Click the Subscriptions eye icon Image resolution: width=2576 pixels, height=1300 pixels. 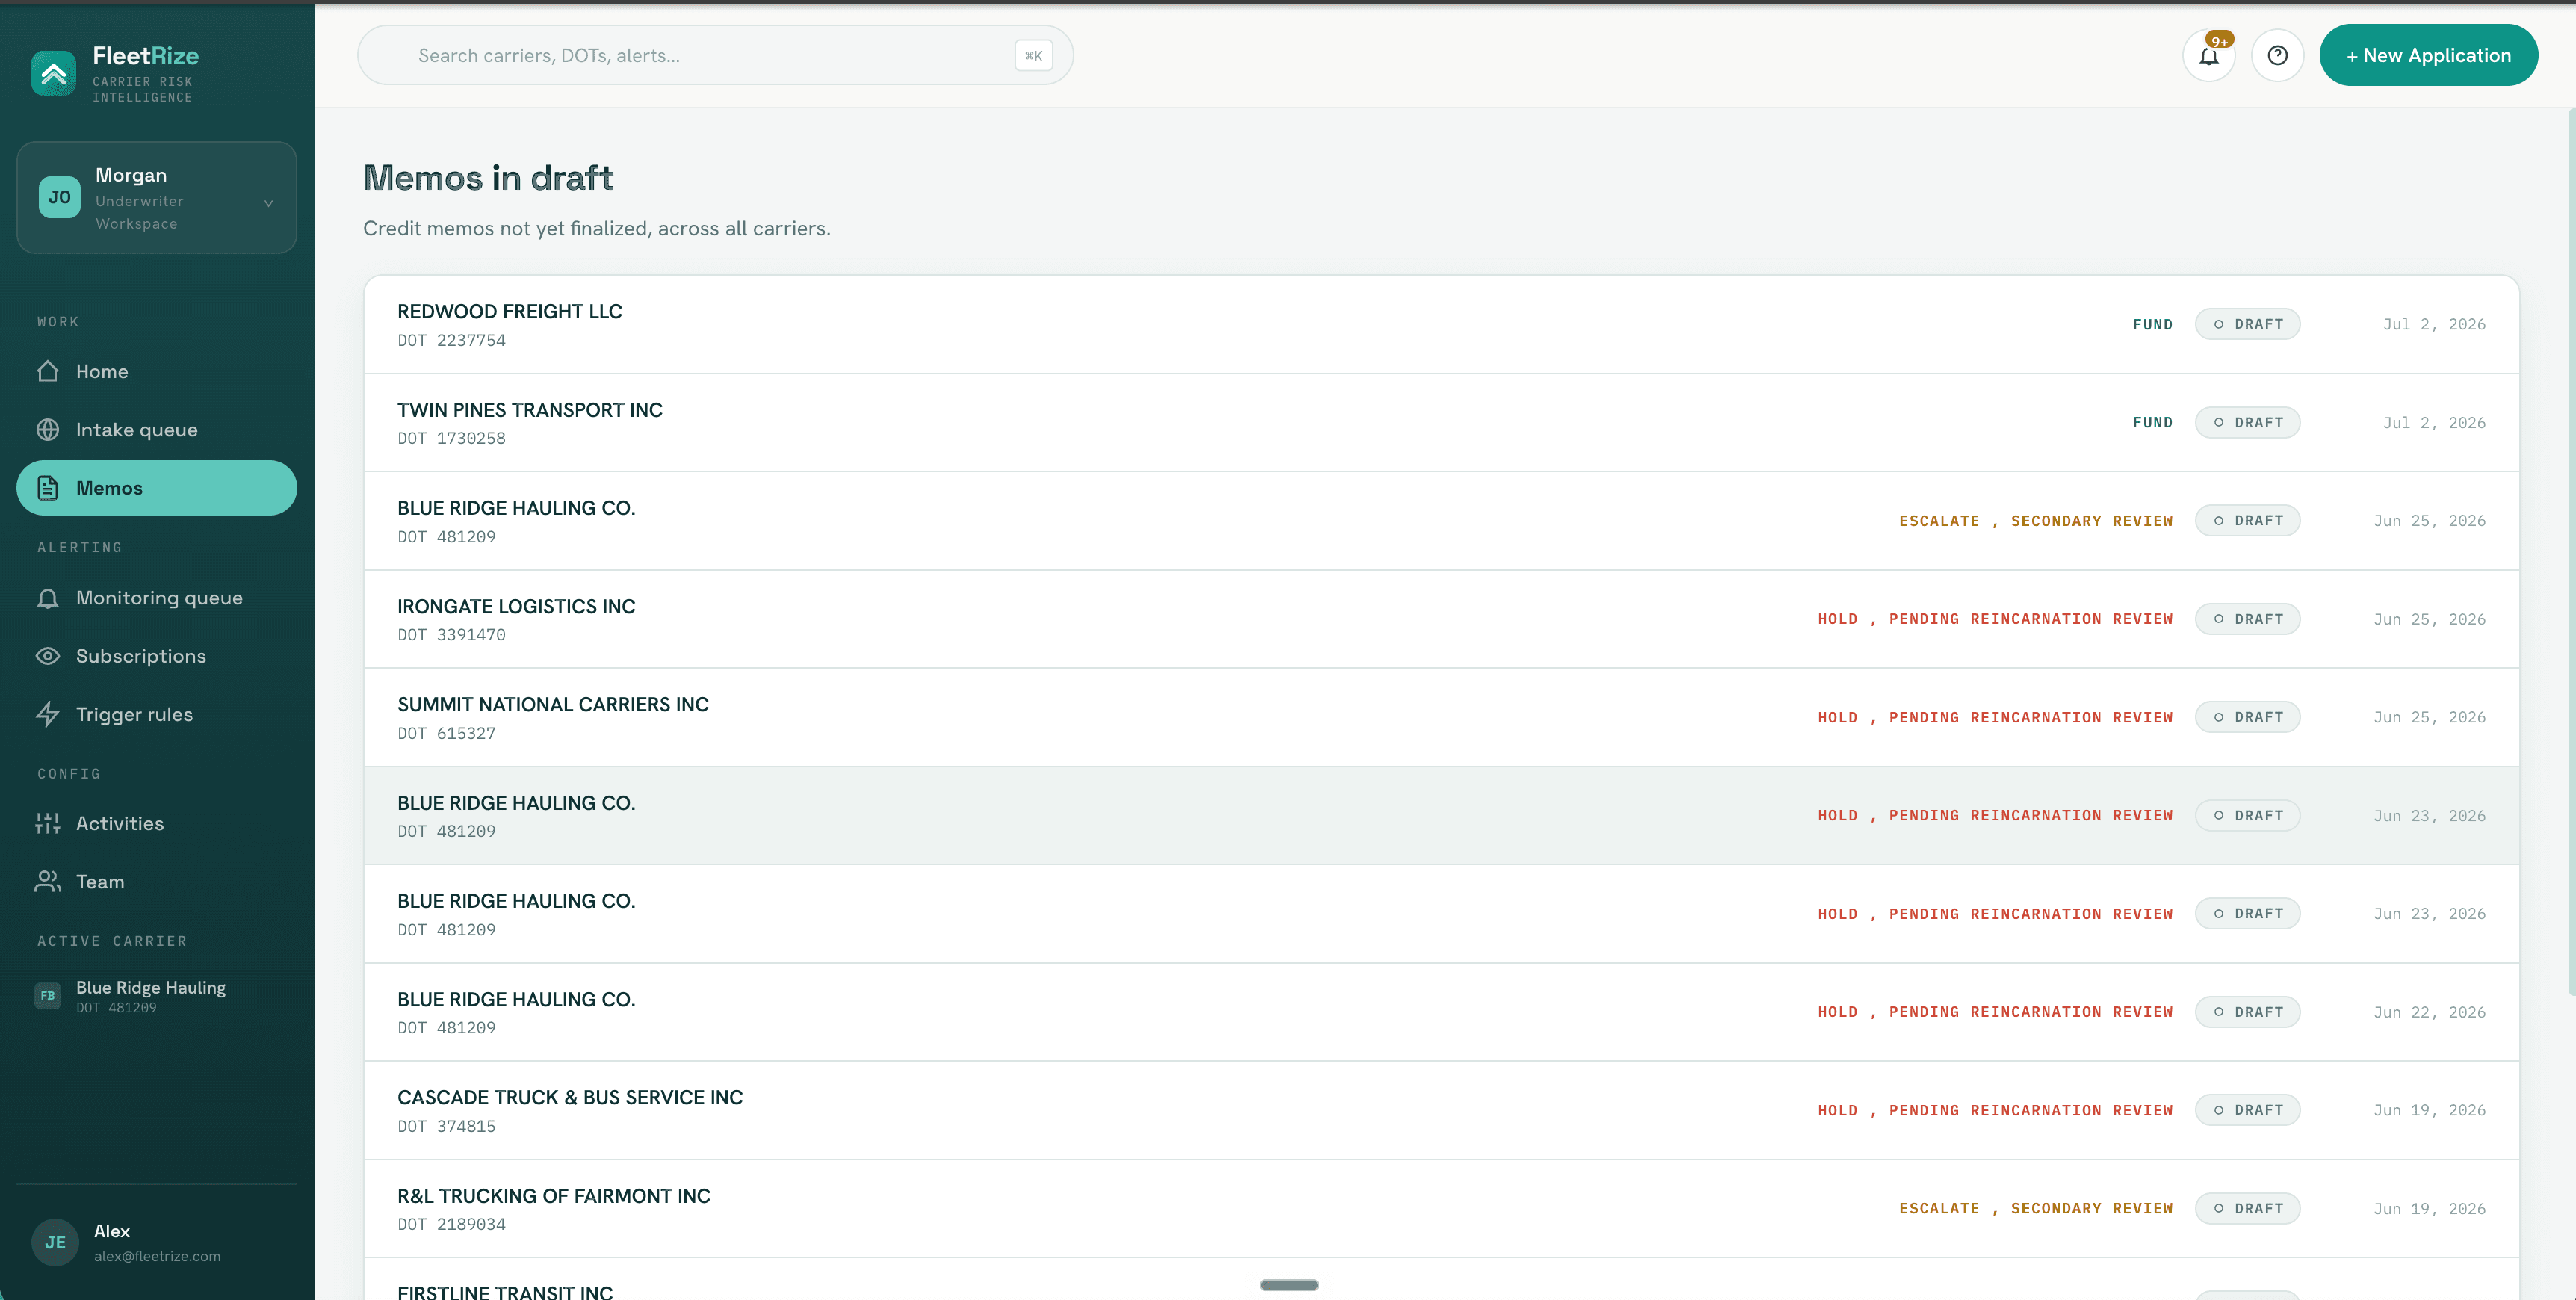click(x=48, y=656)
